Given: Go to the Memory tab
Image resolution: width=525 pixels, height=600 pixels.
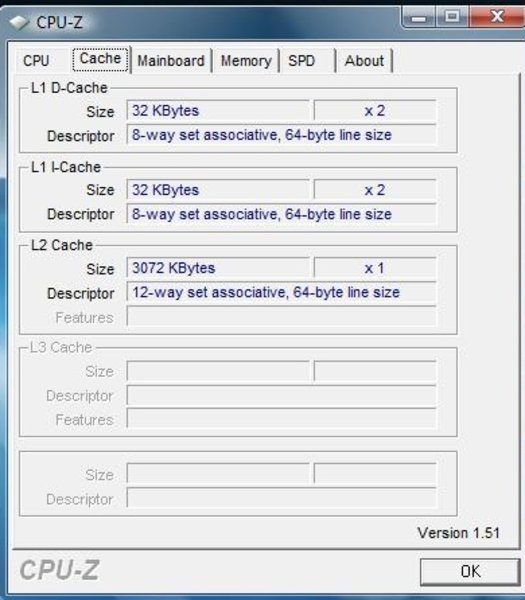Looking at the screenshot, I should click(246, 60).
